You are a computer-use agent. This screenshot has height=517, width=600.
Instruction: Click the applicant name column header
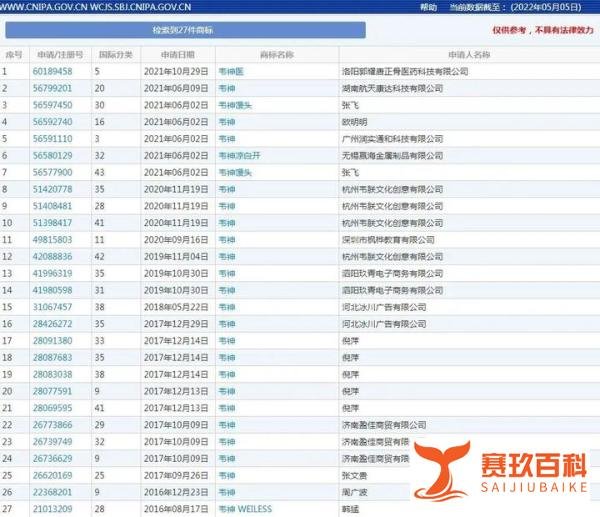[470, 55]
